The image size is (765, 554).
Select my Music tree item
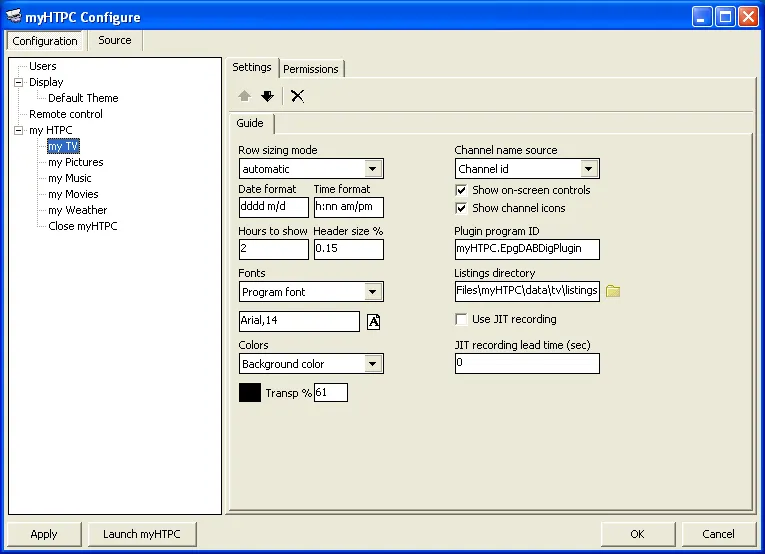pos(70,178)
